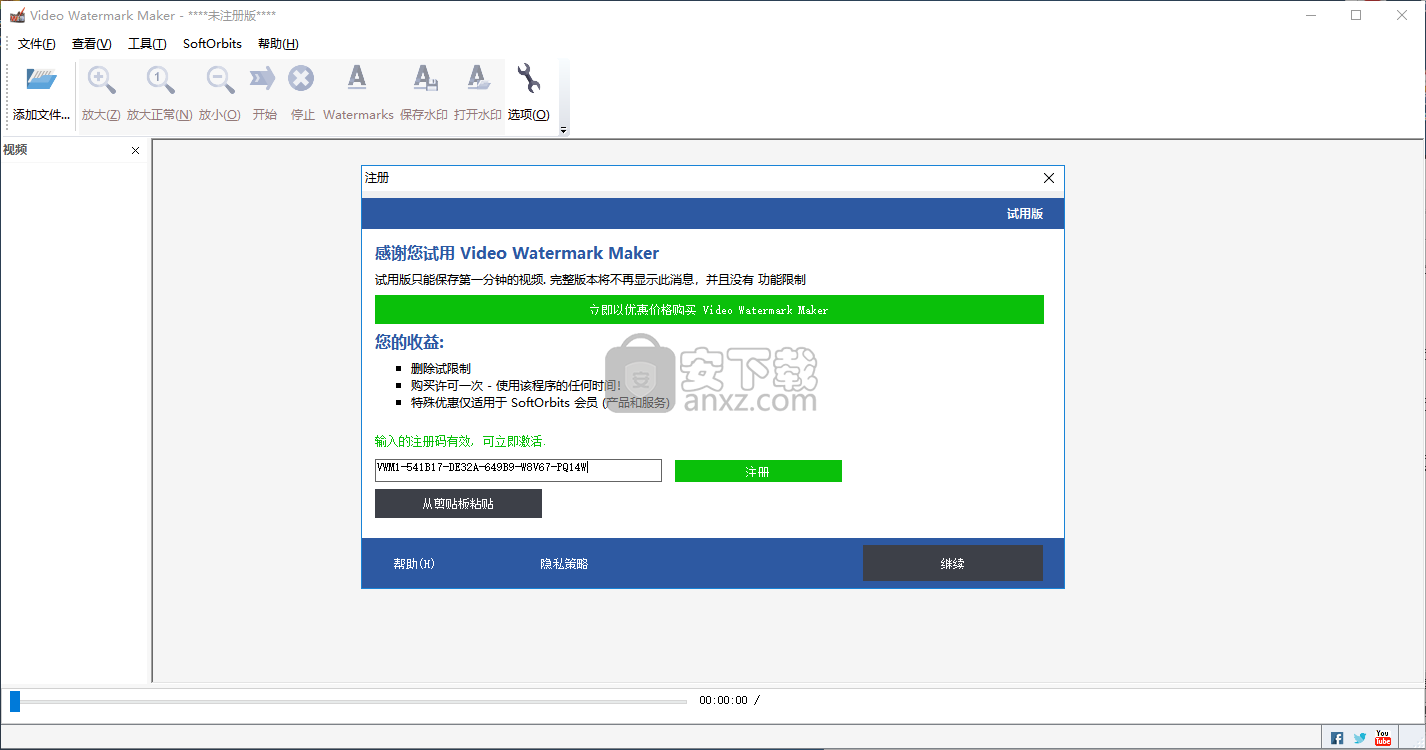Click the Zoom Normal (放大正常) icon
The image size is (1426, 750).
[x=160, y=80]
